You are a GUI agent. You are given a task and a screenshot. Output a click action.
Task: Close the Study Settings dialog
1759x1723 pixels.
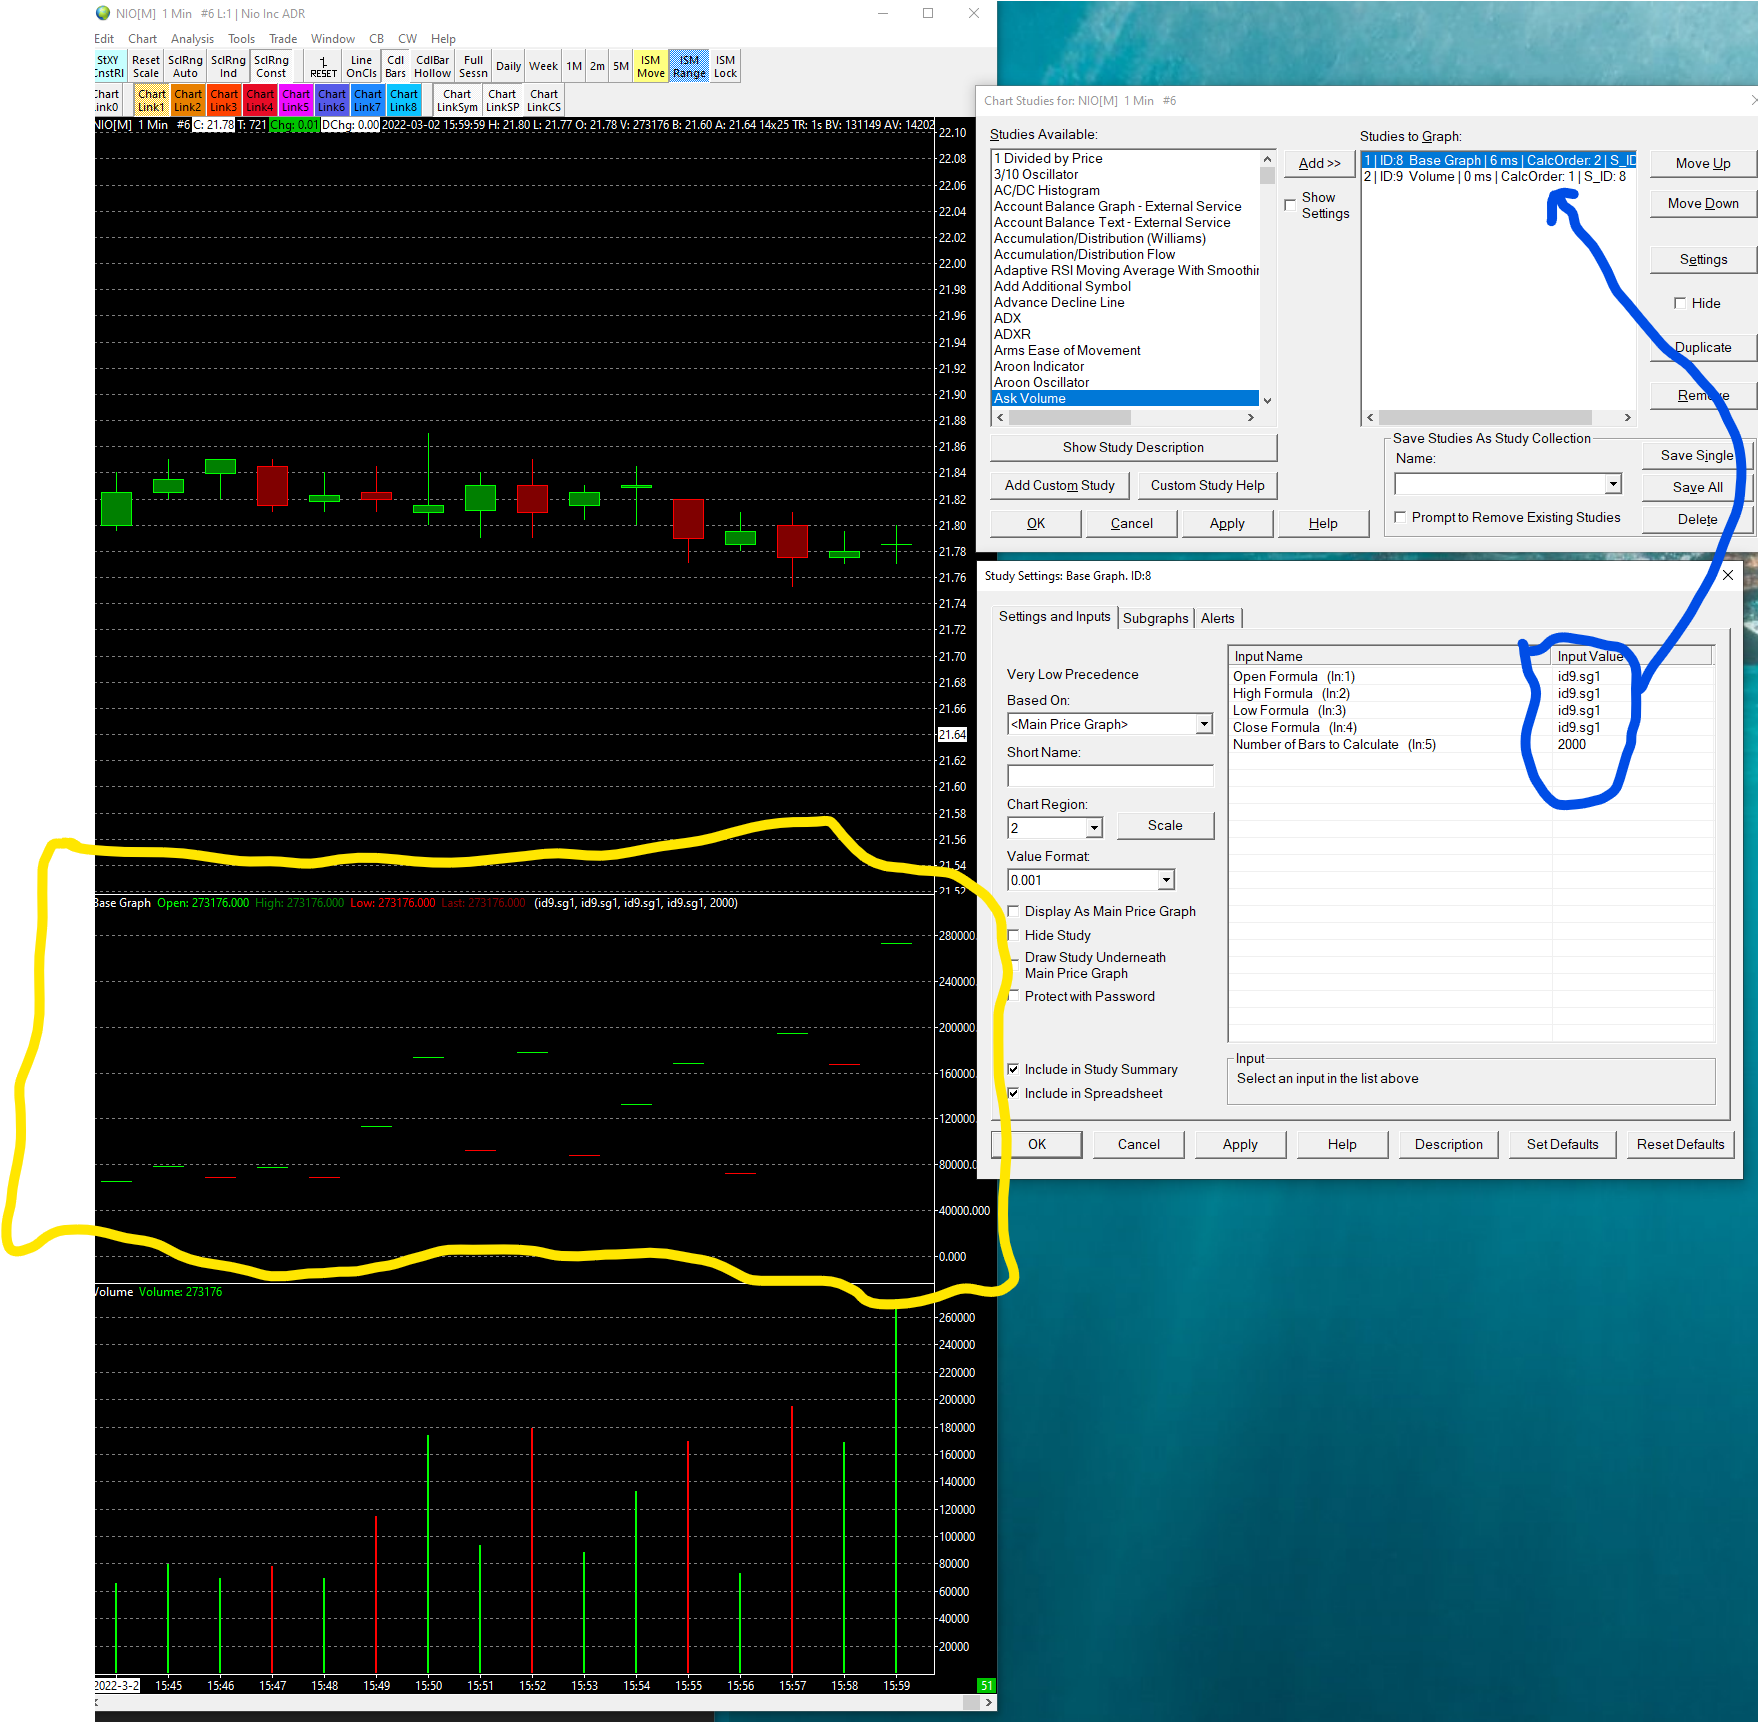1728,575
